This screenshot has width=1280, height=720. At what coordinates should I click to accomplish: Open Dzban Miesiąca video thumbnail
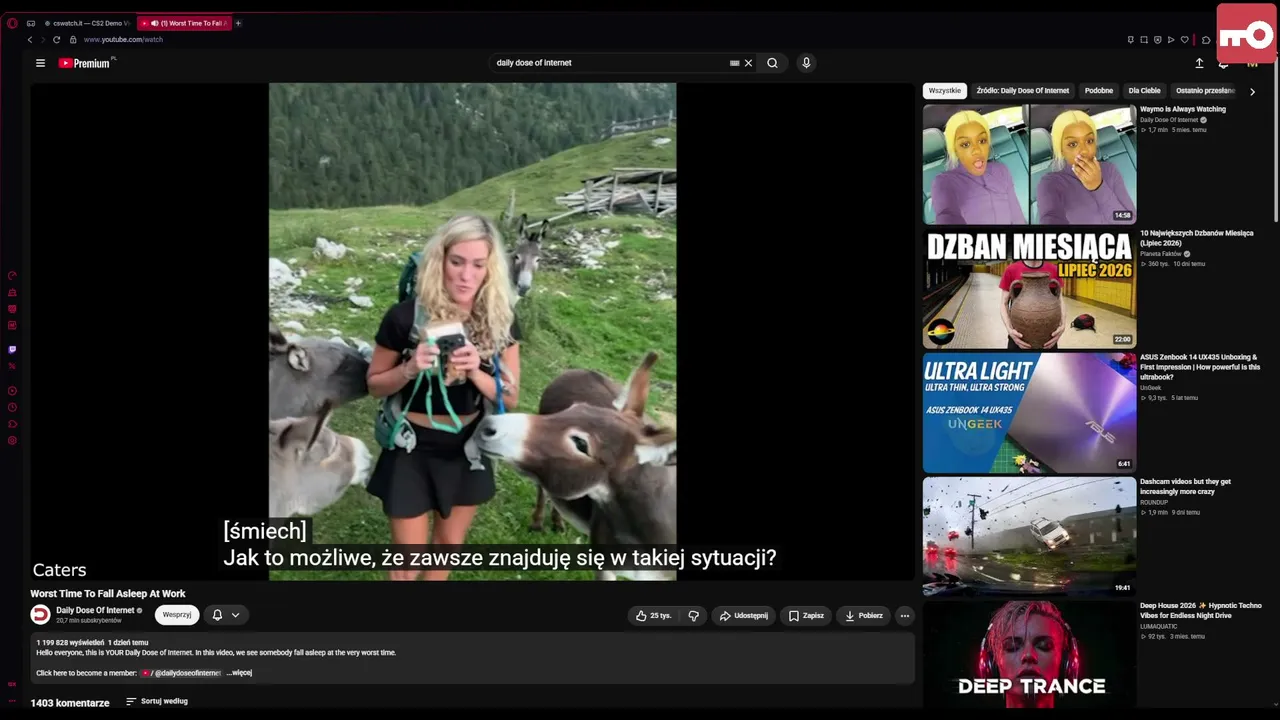(x=1029, y=288)
